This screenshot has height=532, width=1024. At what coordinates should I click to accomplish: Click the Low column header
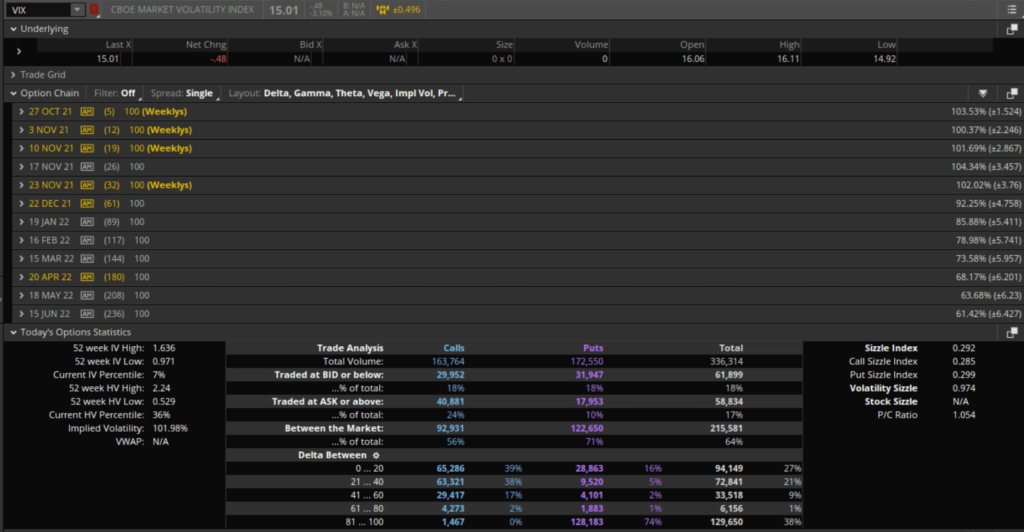click(886, 44)
